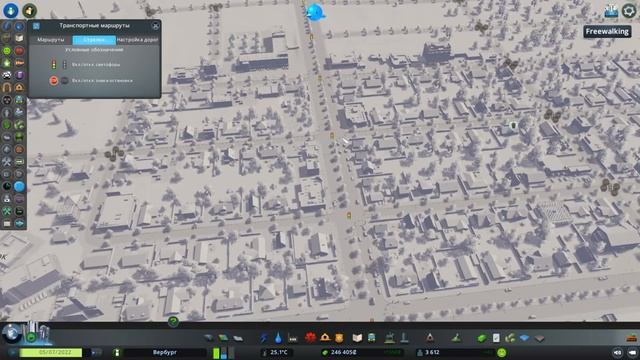This screenshot has height=360, width=640.
Task: Open Water and Sewage menu
Action: tap(278, 338)
